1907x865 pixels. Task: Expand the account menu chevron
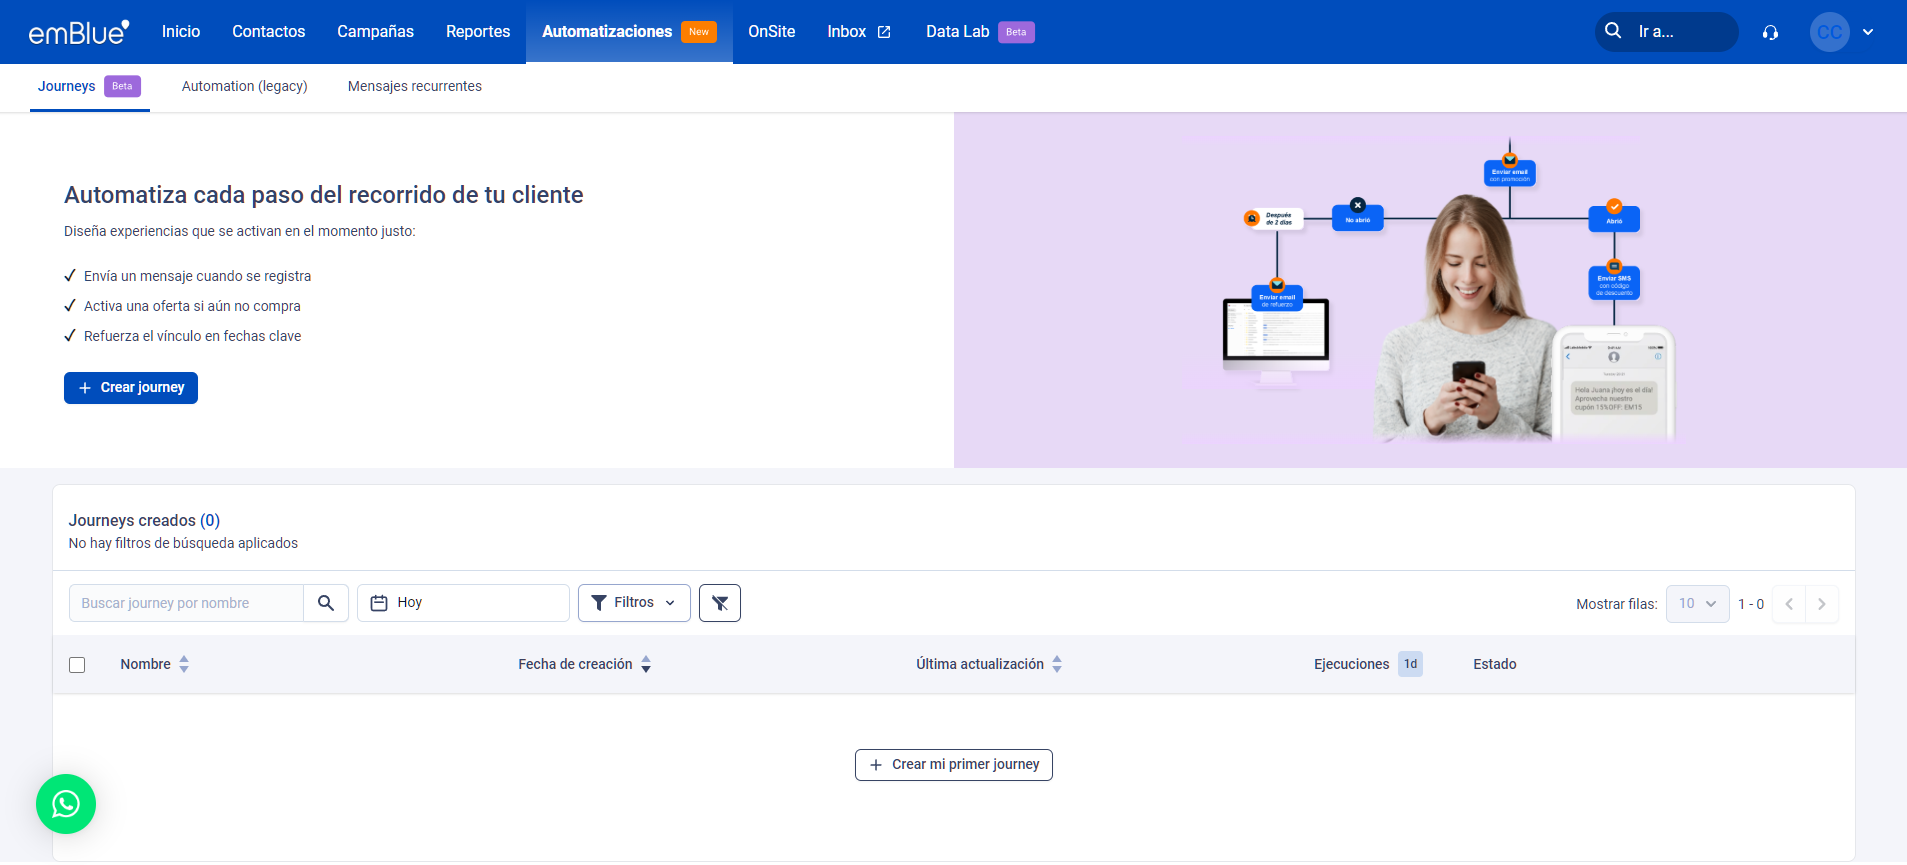tap(1868, 32)
